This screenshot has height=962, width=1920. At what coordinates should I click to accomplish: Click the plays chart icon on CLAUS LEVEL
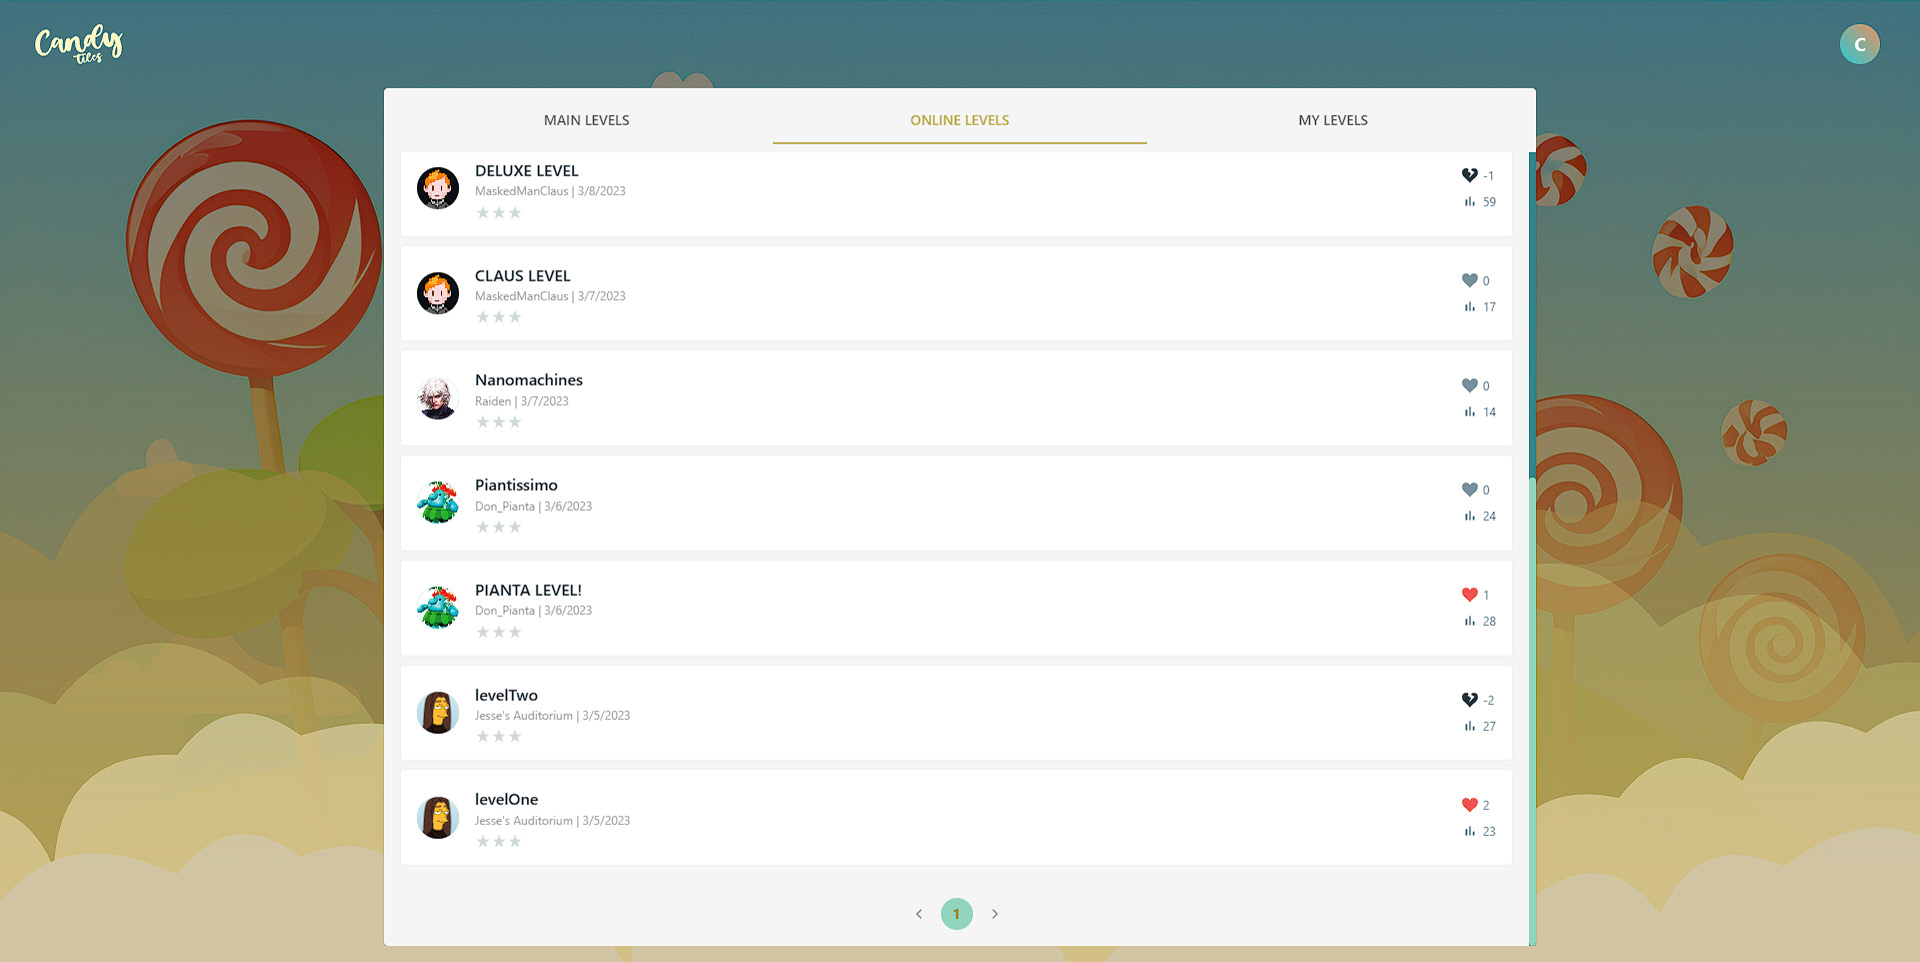pyautogui.click(x=1469, y=307)
